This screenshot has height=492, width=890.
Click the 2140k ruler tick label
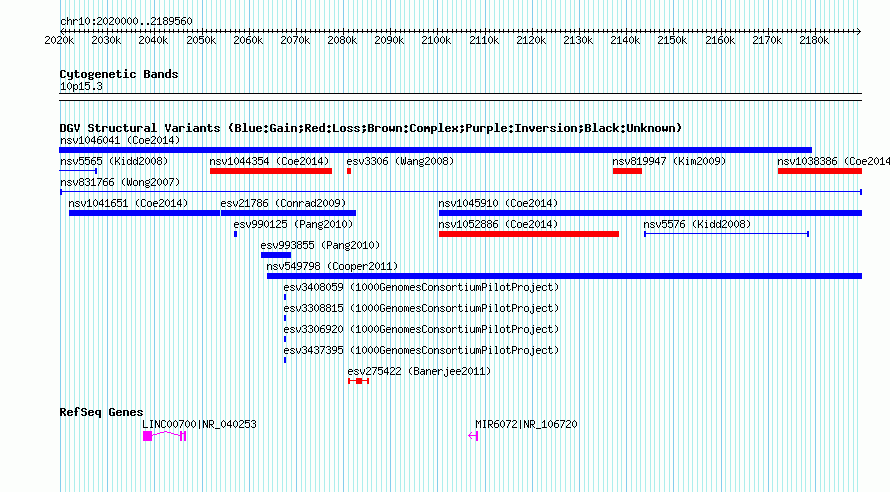click(x=625, y=40)
